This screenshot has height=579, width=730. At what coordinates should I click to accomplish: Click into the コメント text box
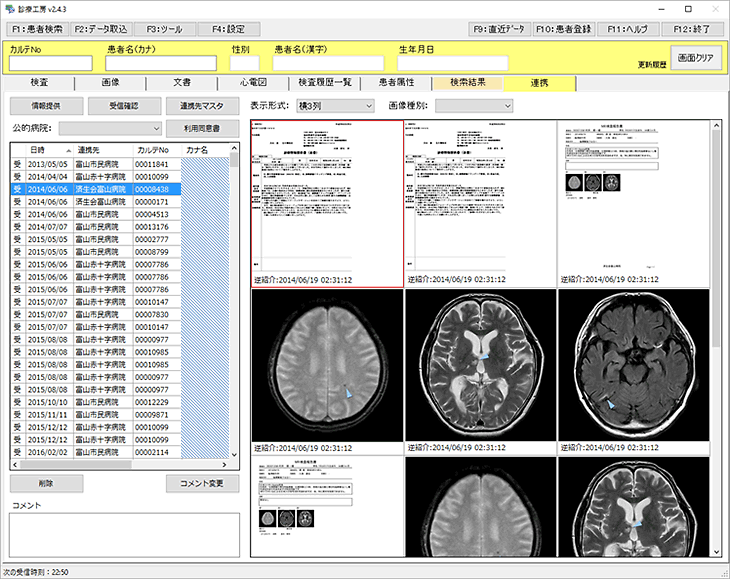[x=124, y=535]
